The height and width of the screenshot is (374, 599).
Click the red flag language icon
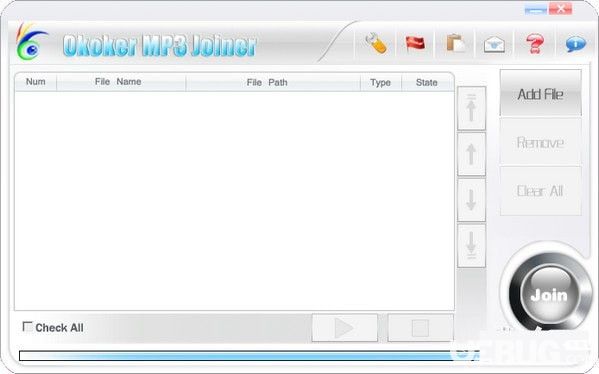click(x=415, y=43)
